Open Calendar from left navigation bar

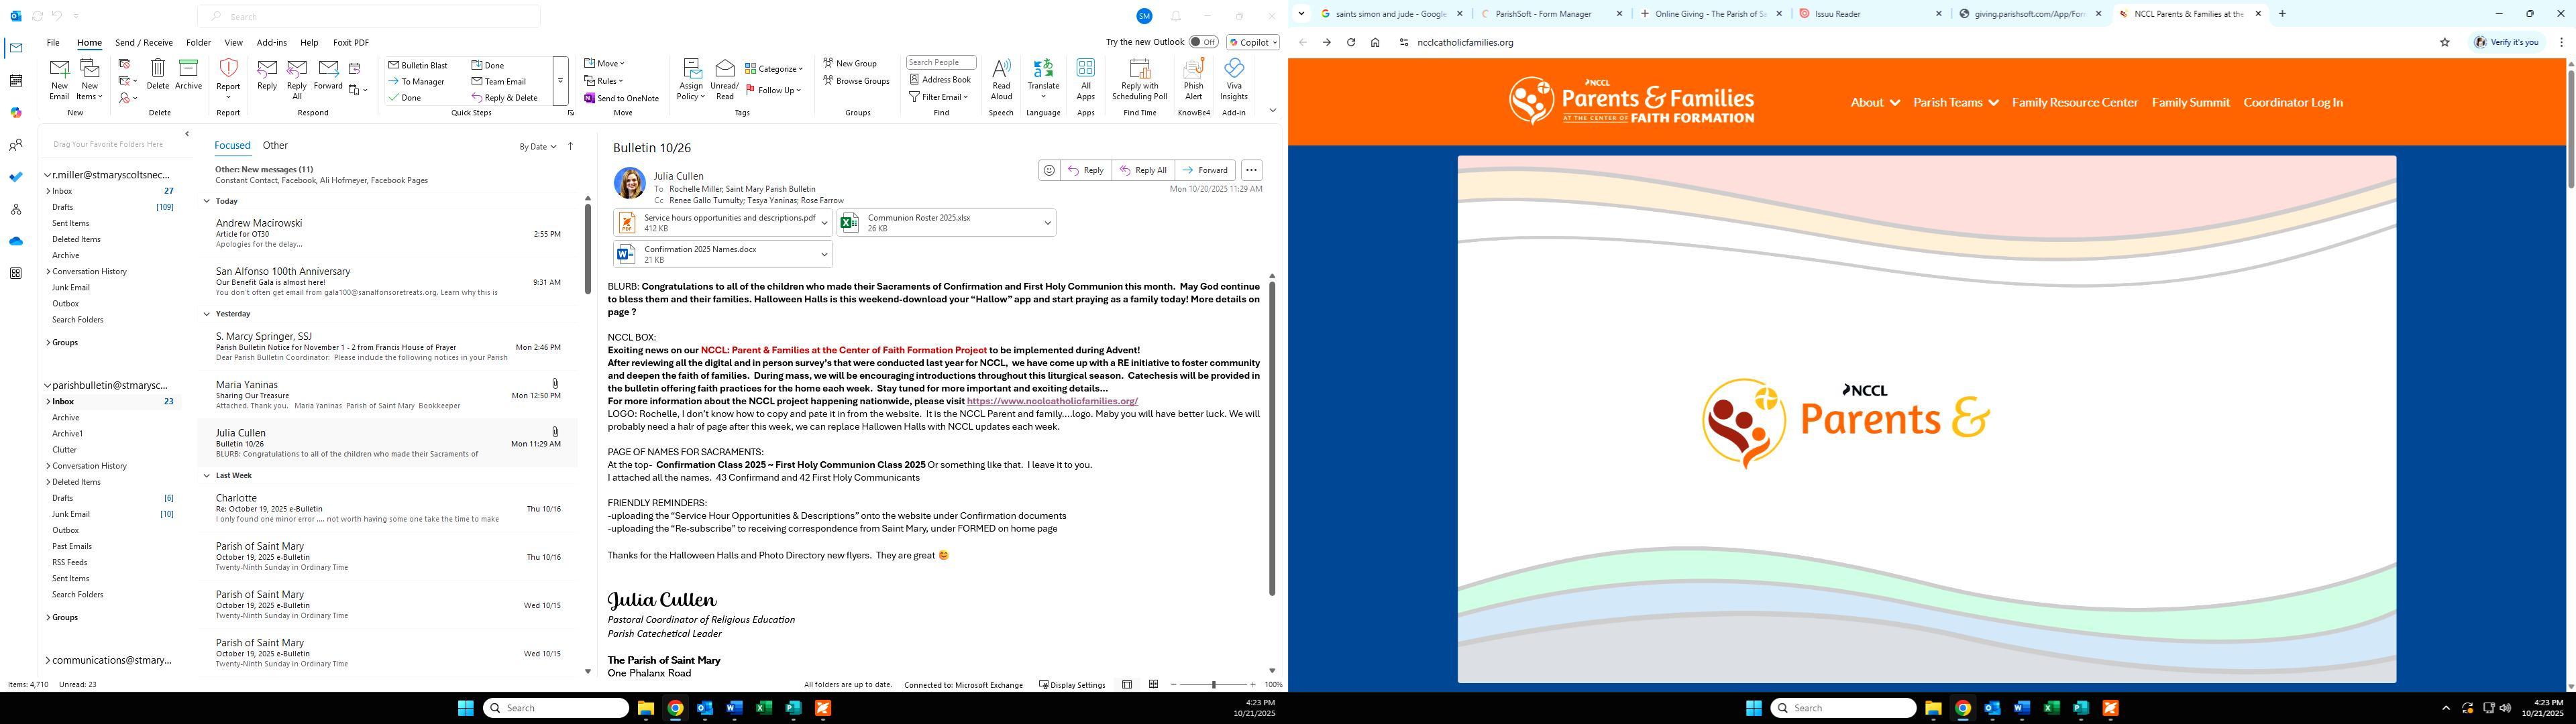coord(15,81)
